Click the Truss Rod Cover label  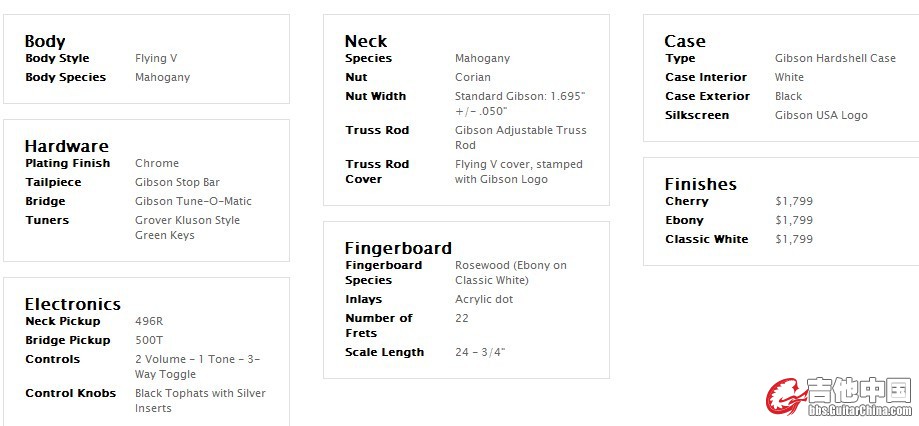(377, 172)
